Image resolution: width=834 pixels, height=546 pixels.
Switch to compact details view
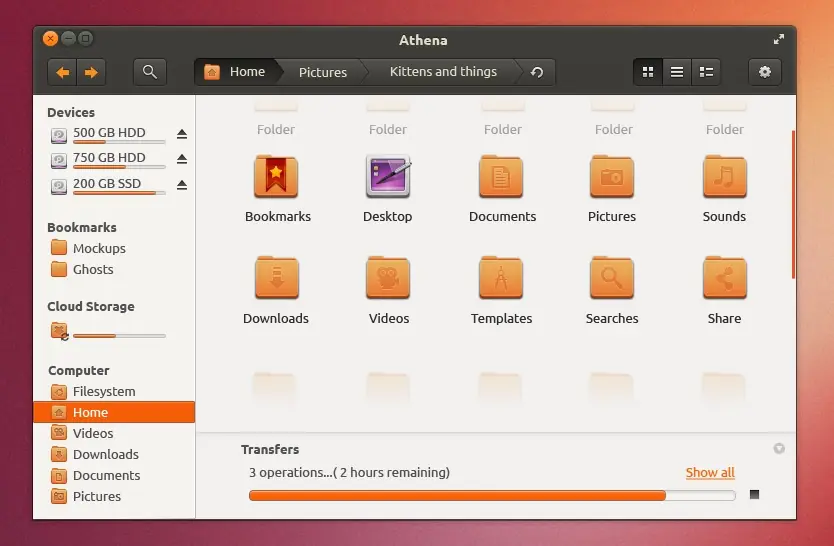point(706,72)
